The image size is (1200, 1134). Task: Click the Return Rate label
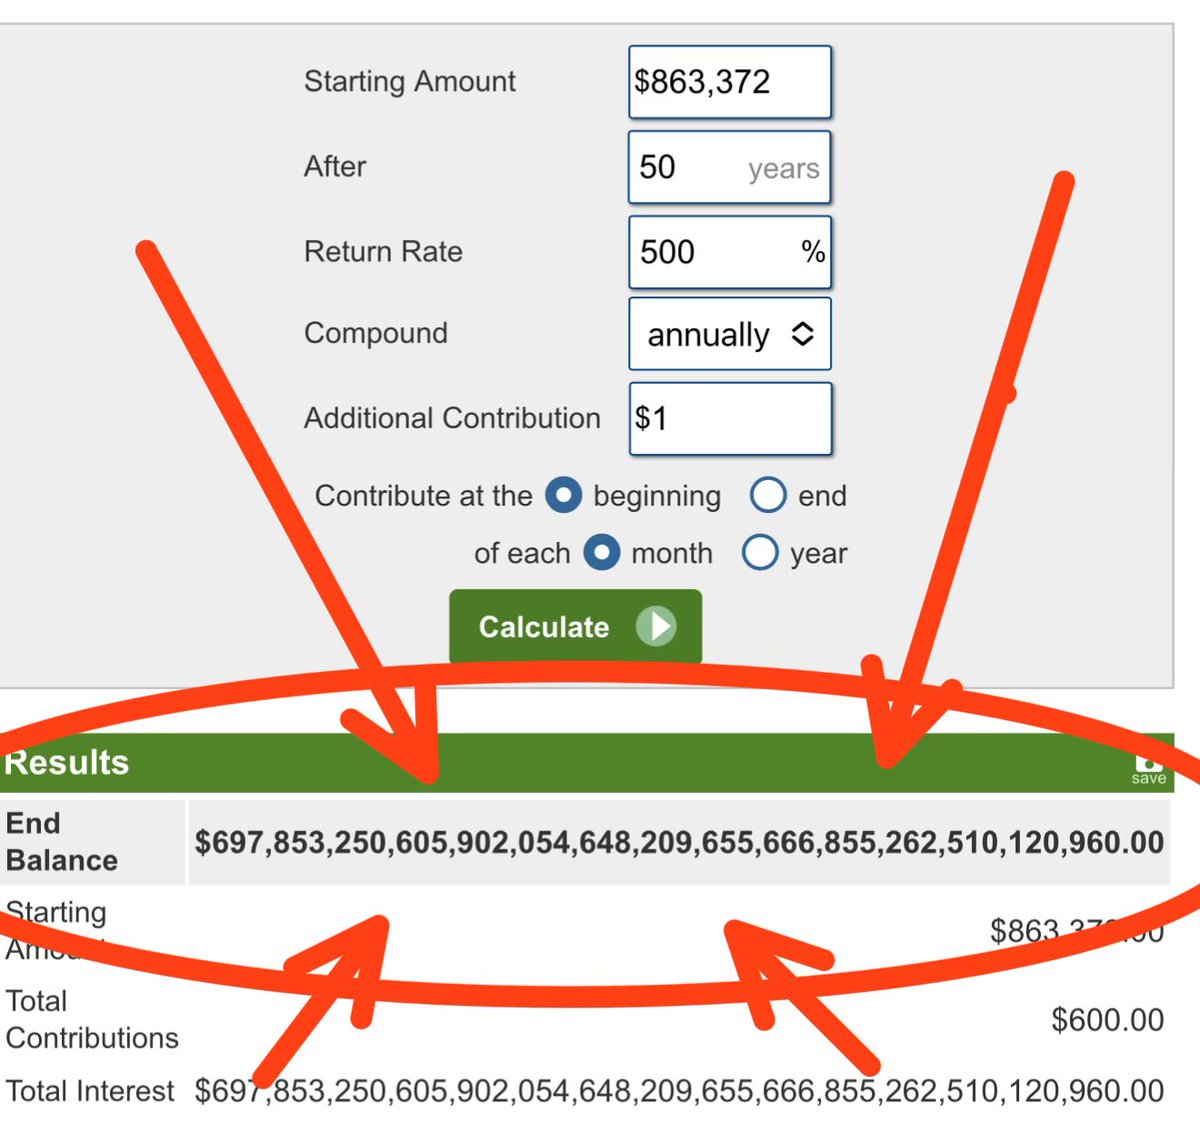click(383, 251)
